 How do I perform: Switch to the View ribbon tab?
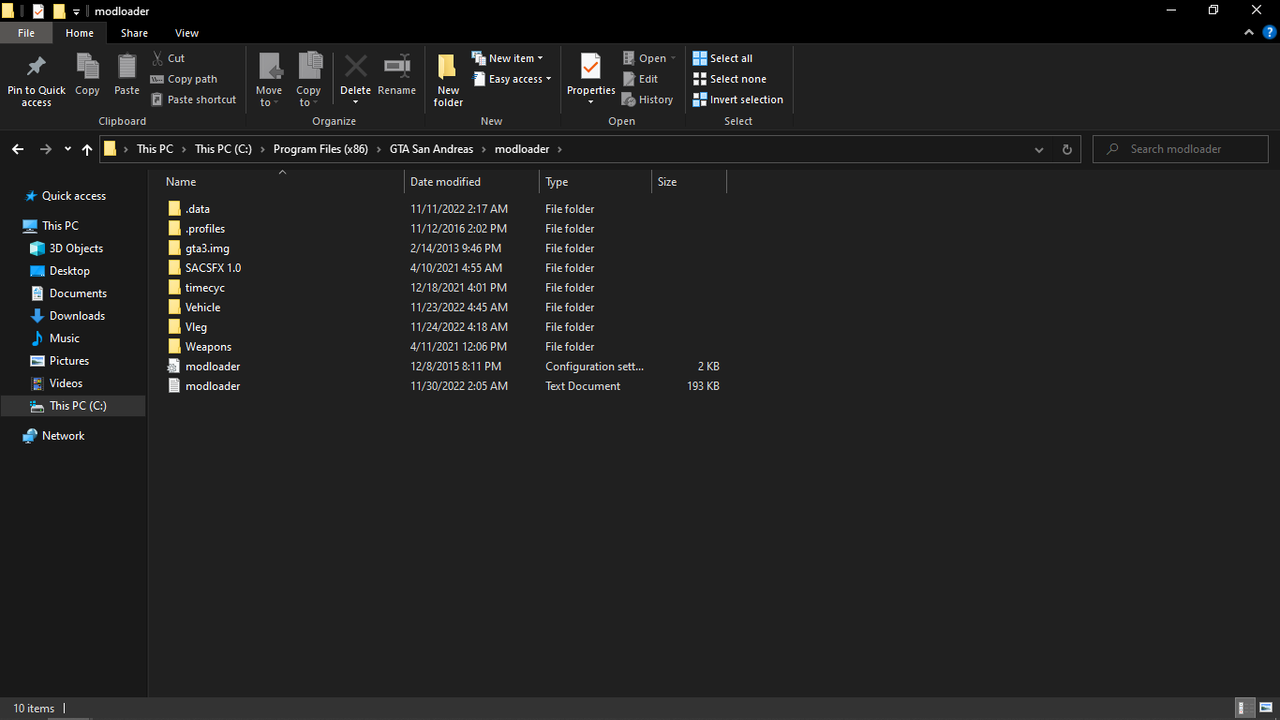pyautogui.click(x=187, y=33)
